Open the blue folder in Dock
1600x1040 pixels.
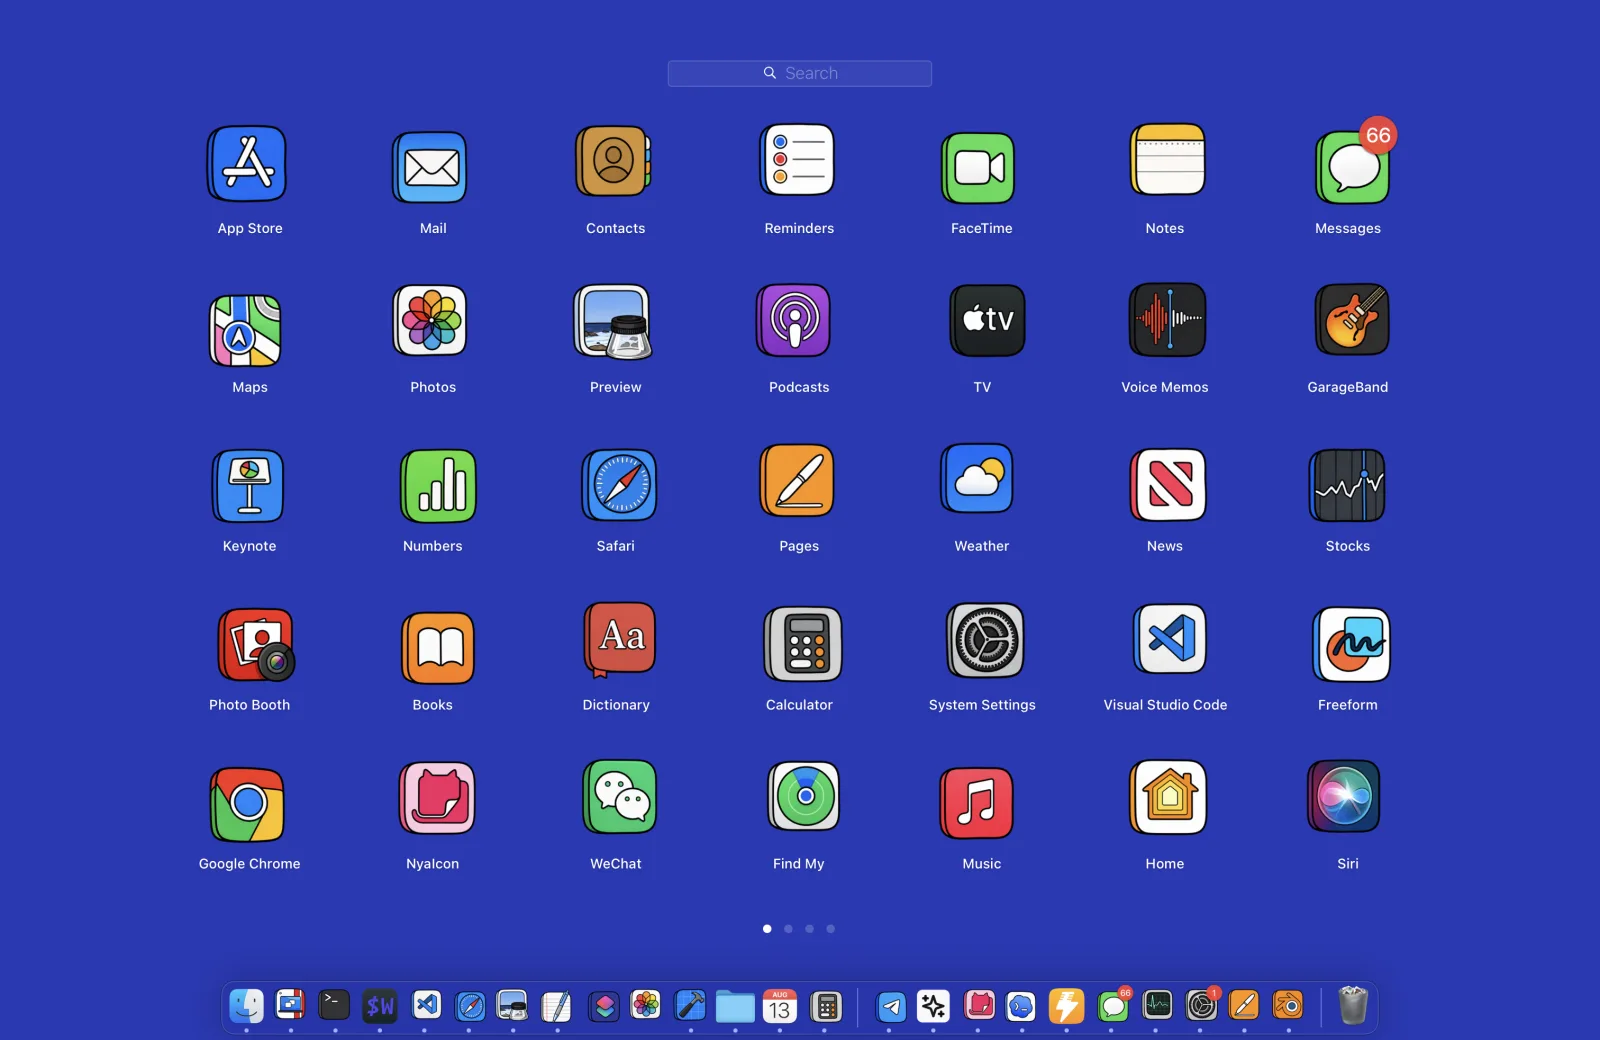[x=735, y=1007]
